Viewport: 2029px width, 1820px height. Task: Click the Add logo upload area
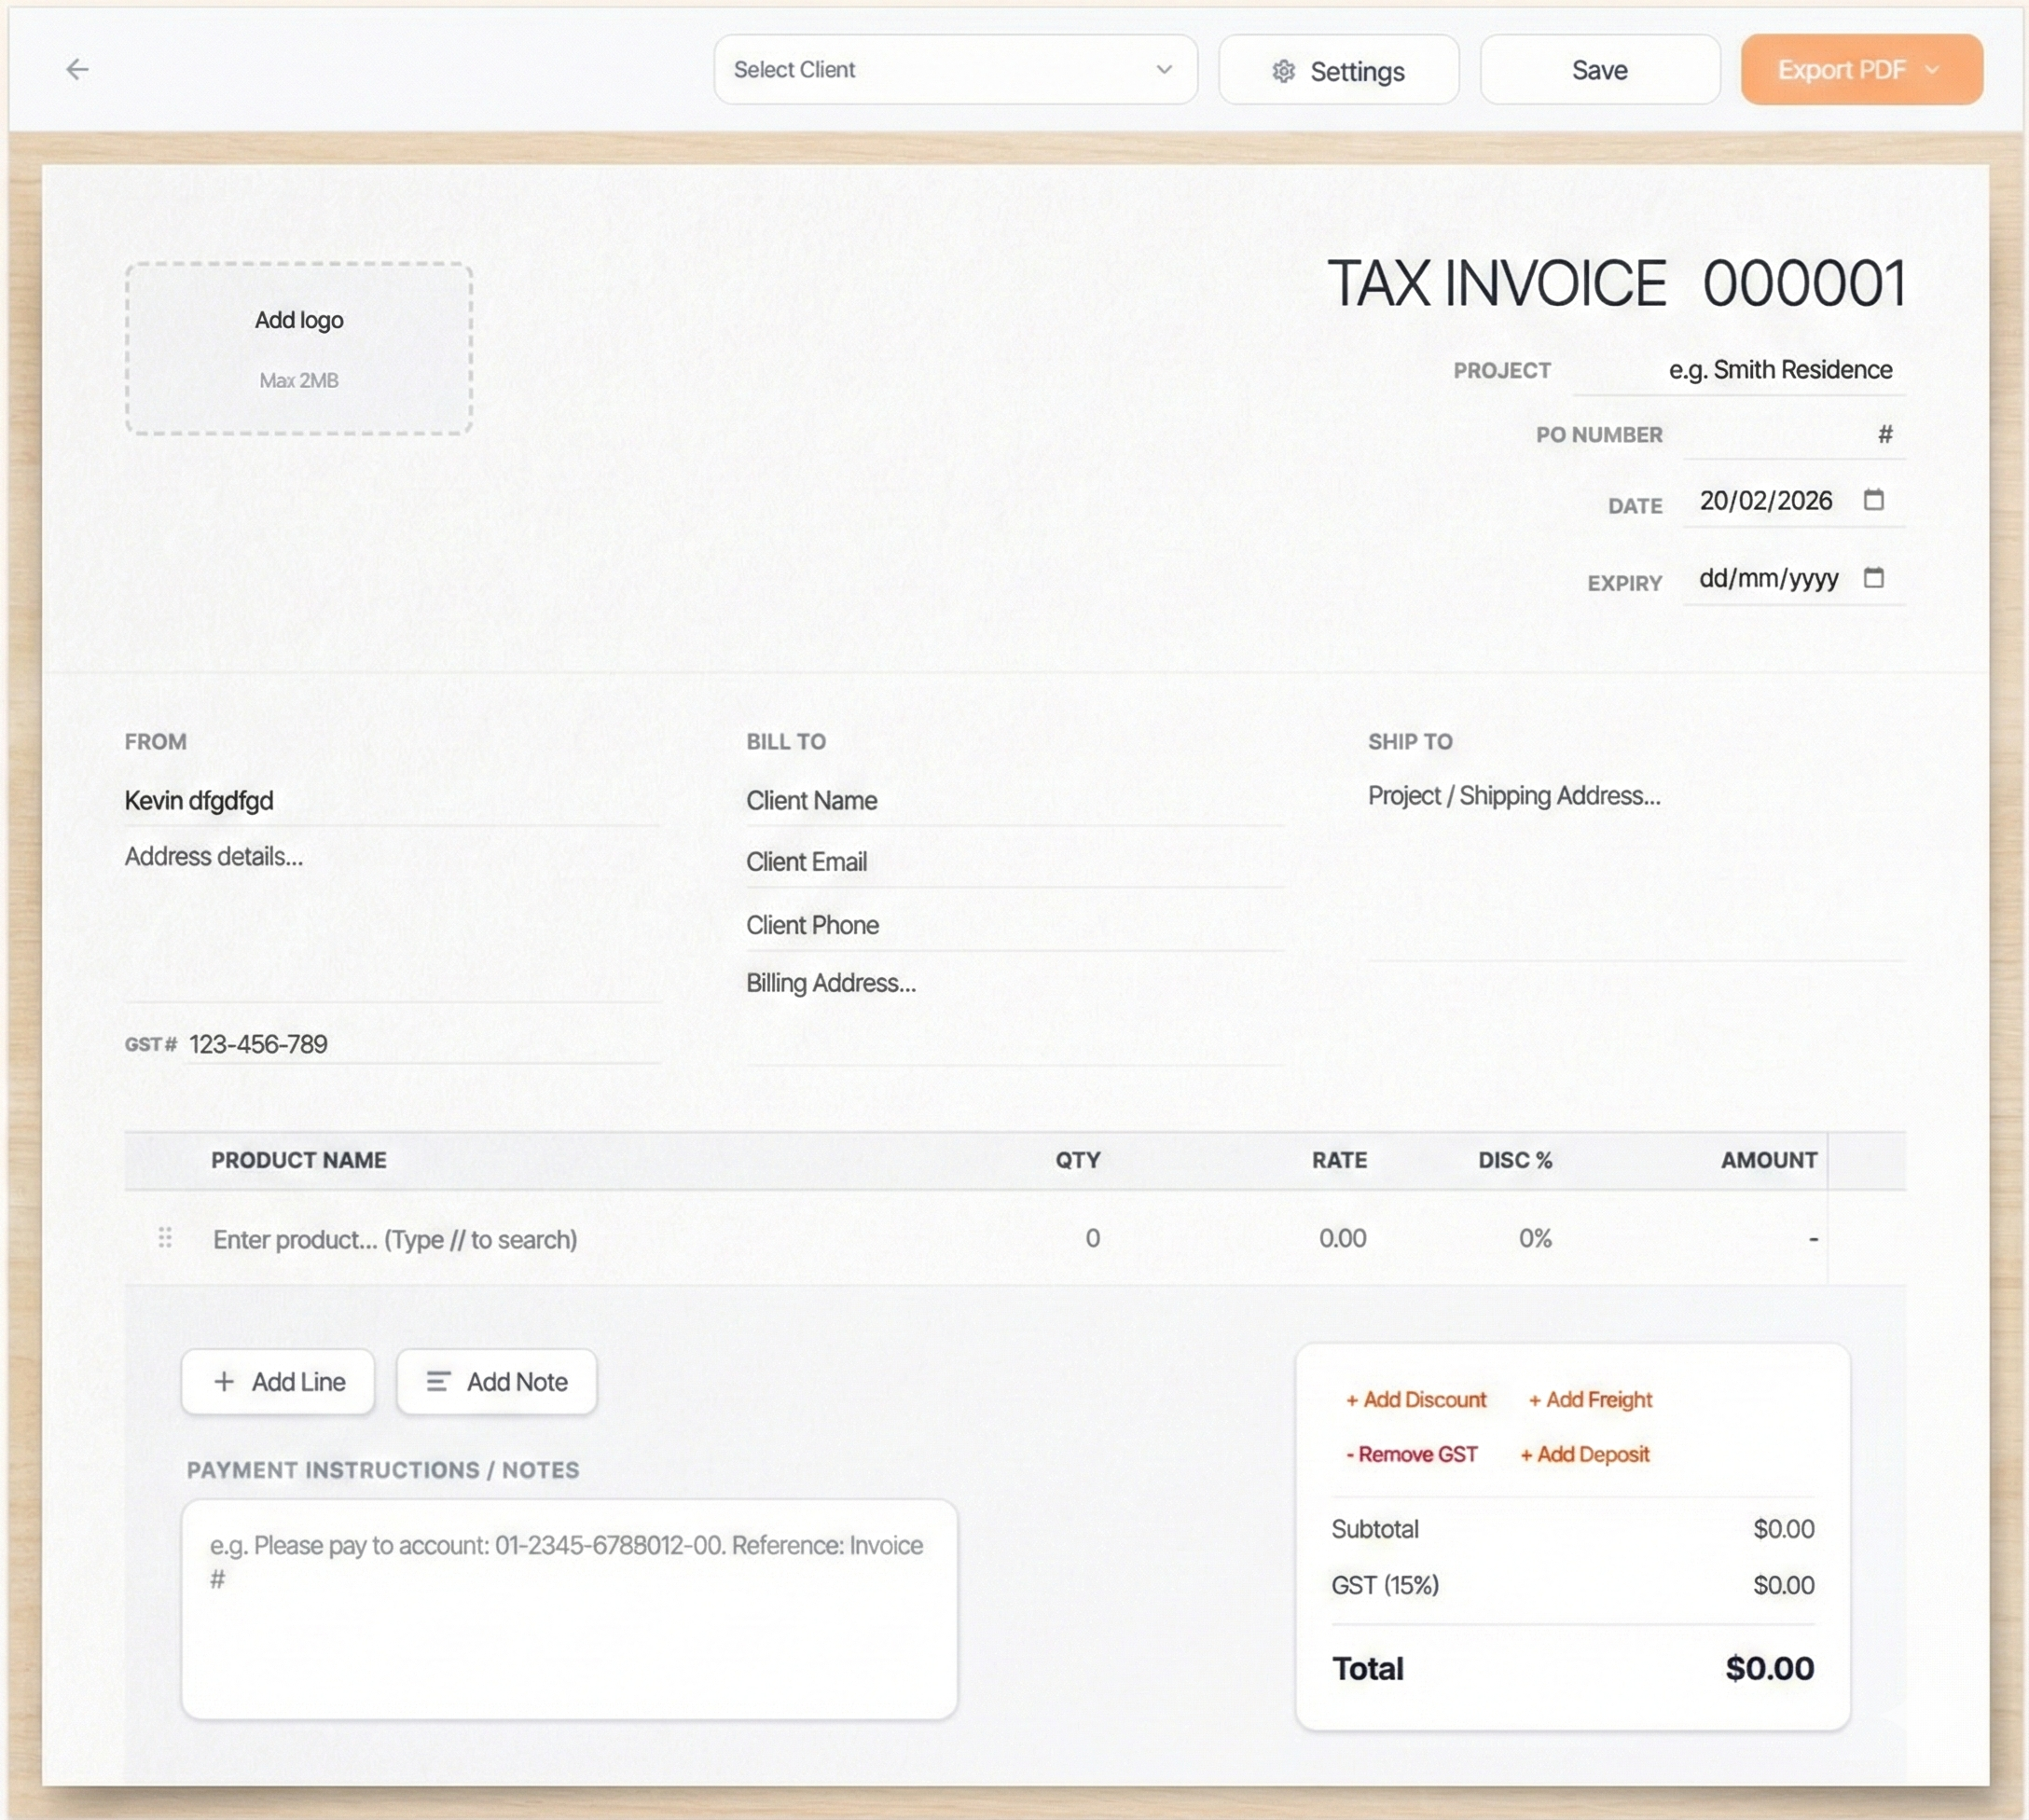point(298,348)
